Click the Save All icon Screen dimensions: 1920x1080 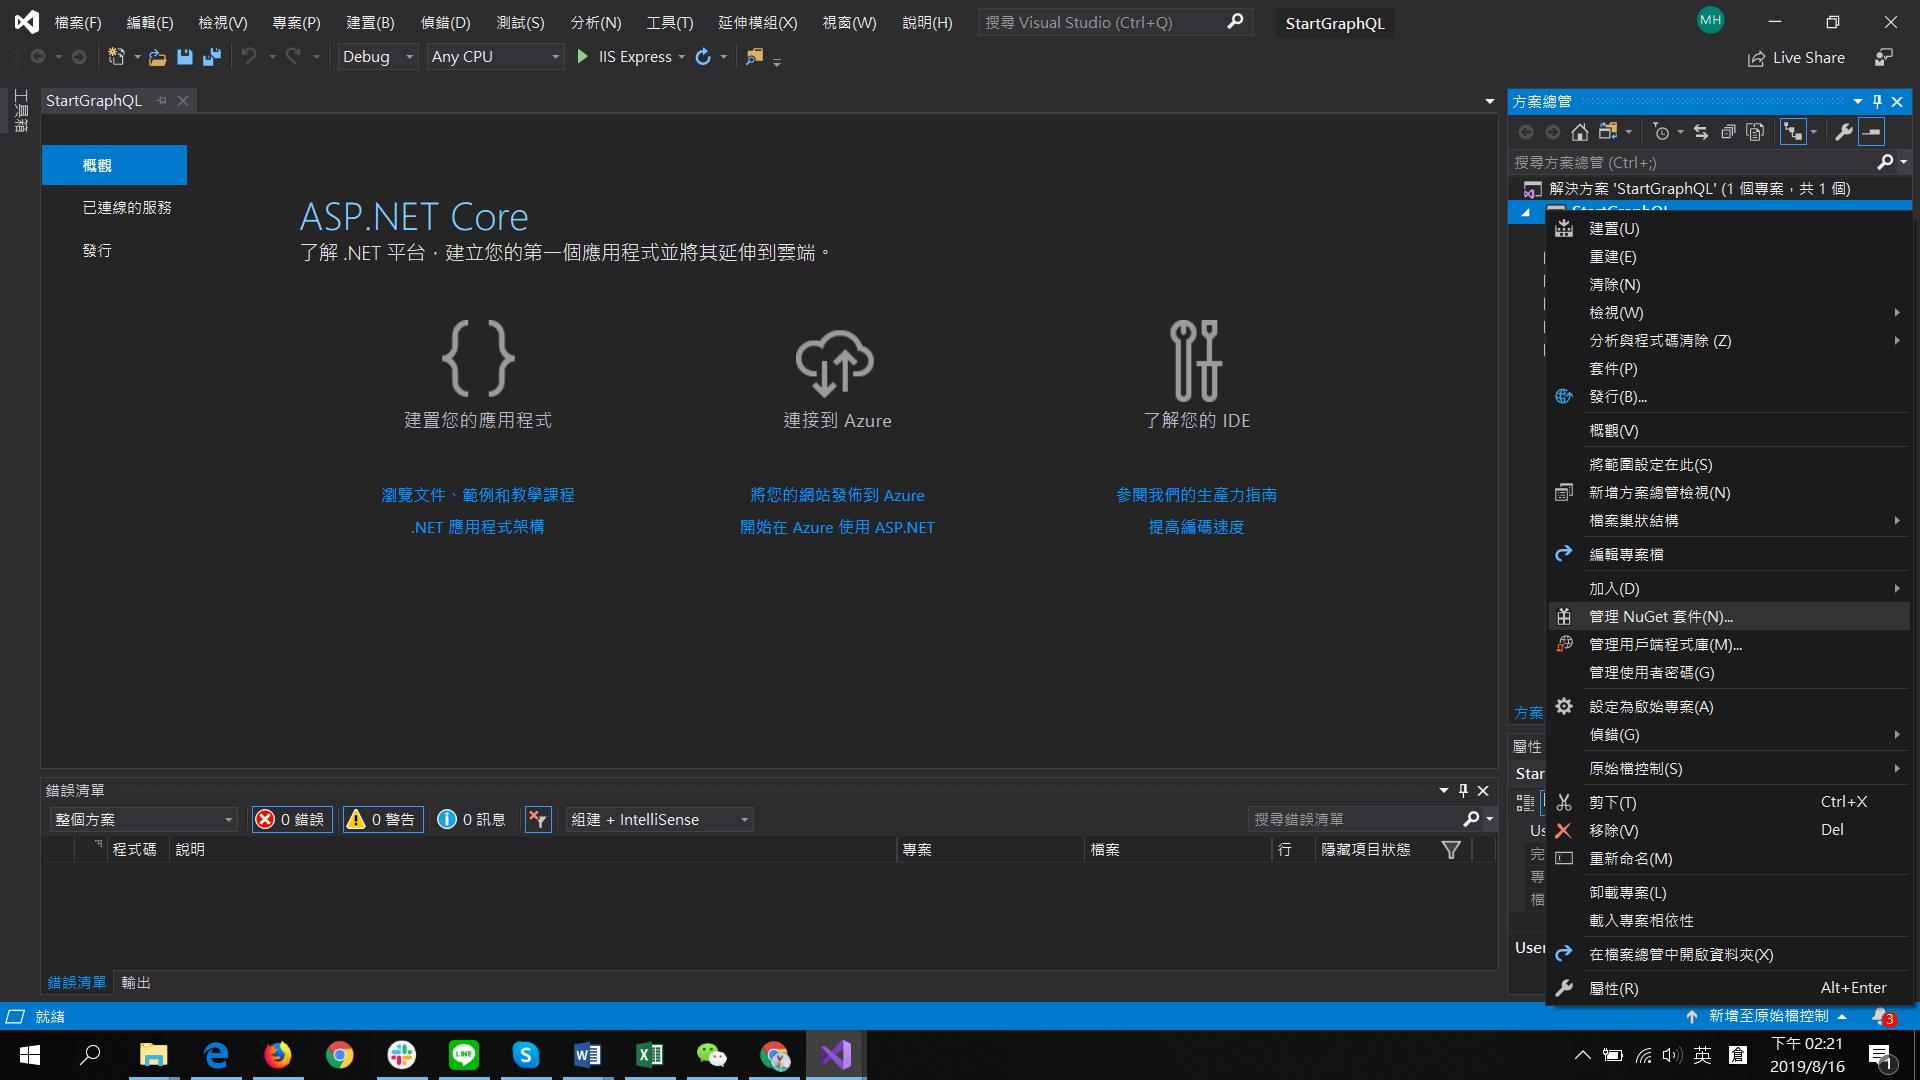coord(211,57)
